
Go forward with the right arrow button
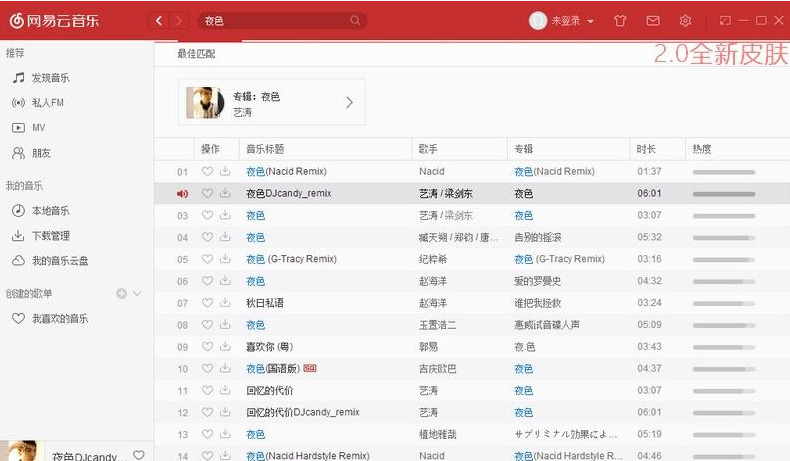tap(179, 21)
